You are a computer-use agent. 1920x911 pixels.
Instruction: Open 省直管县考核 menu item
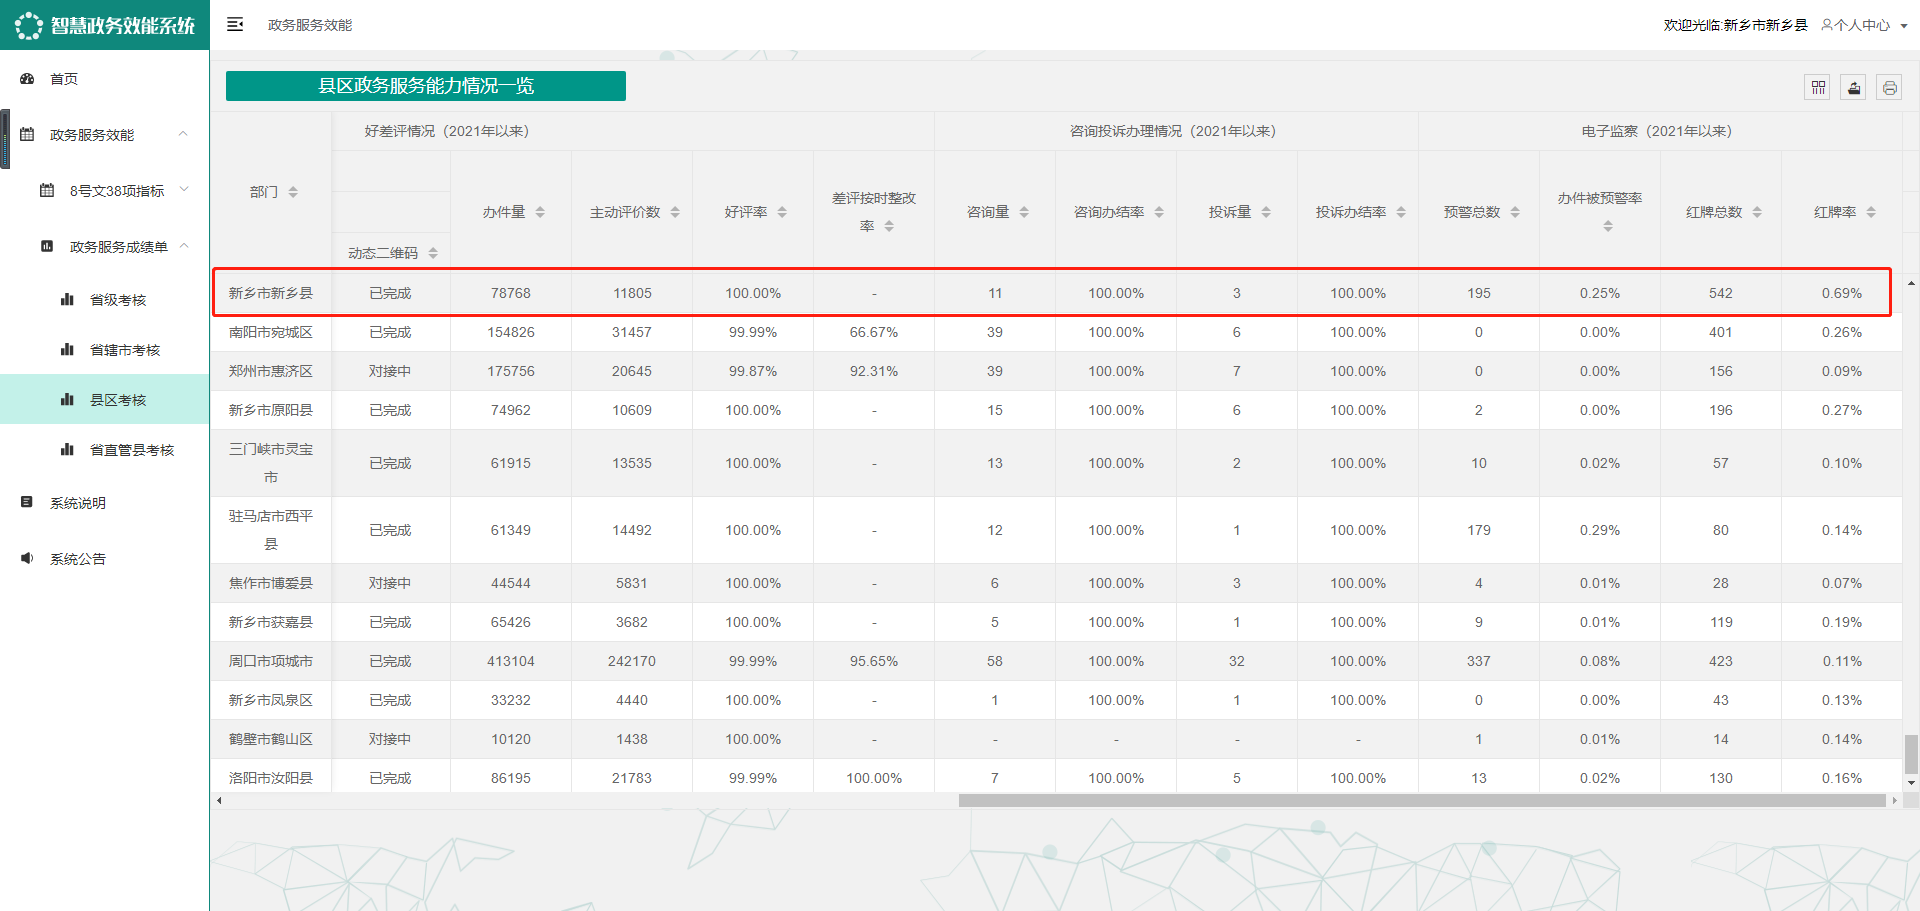click(131, 450)
